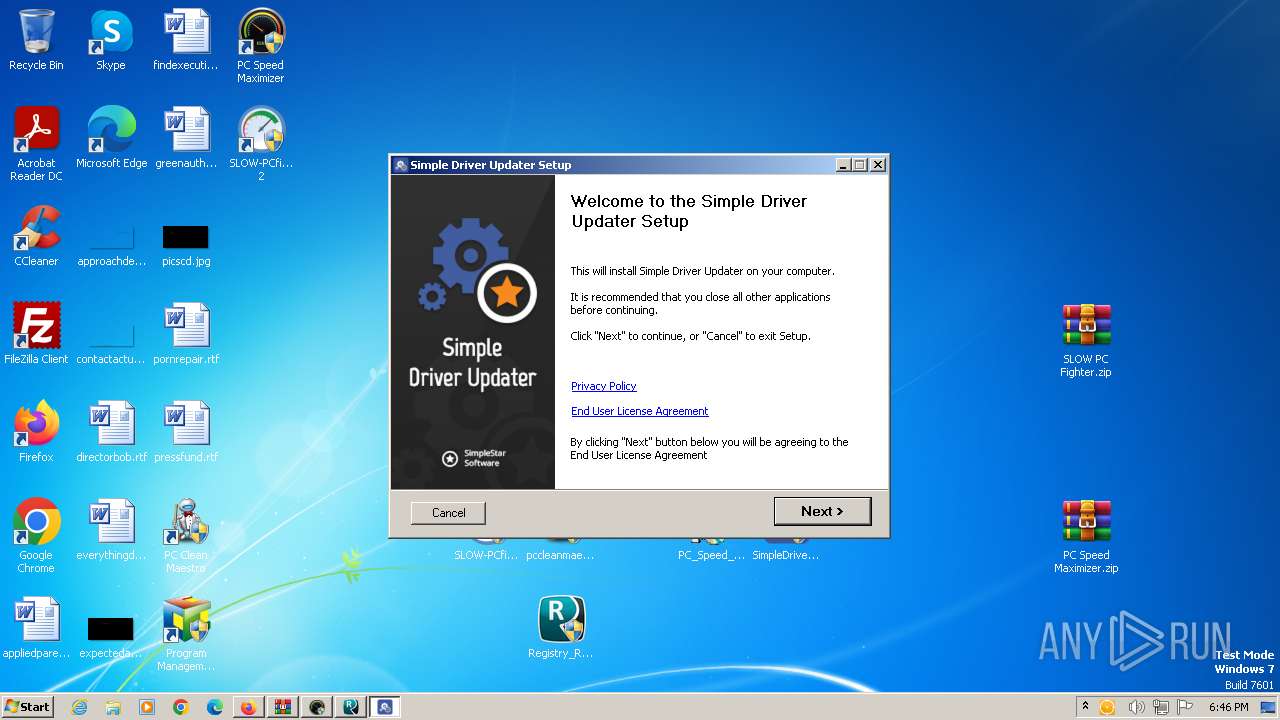Select the FileZilla Client icon
The height and width of the screenshot is (720, 1280).
point(36,334)
